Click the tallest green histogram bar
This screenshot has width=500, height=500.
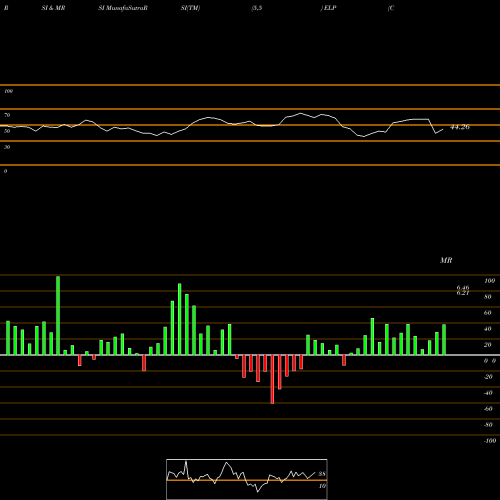(x=58, y=315)
